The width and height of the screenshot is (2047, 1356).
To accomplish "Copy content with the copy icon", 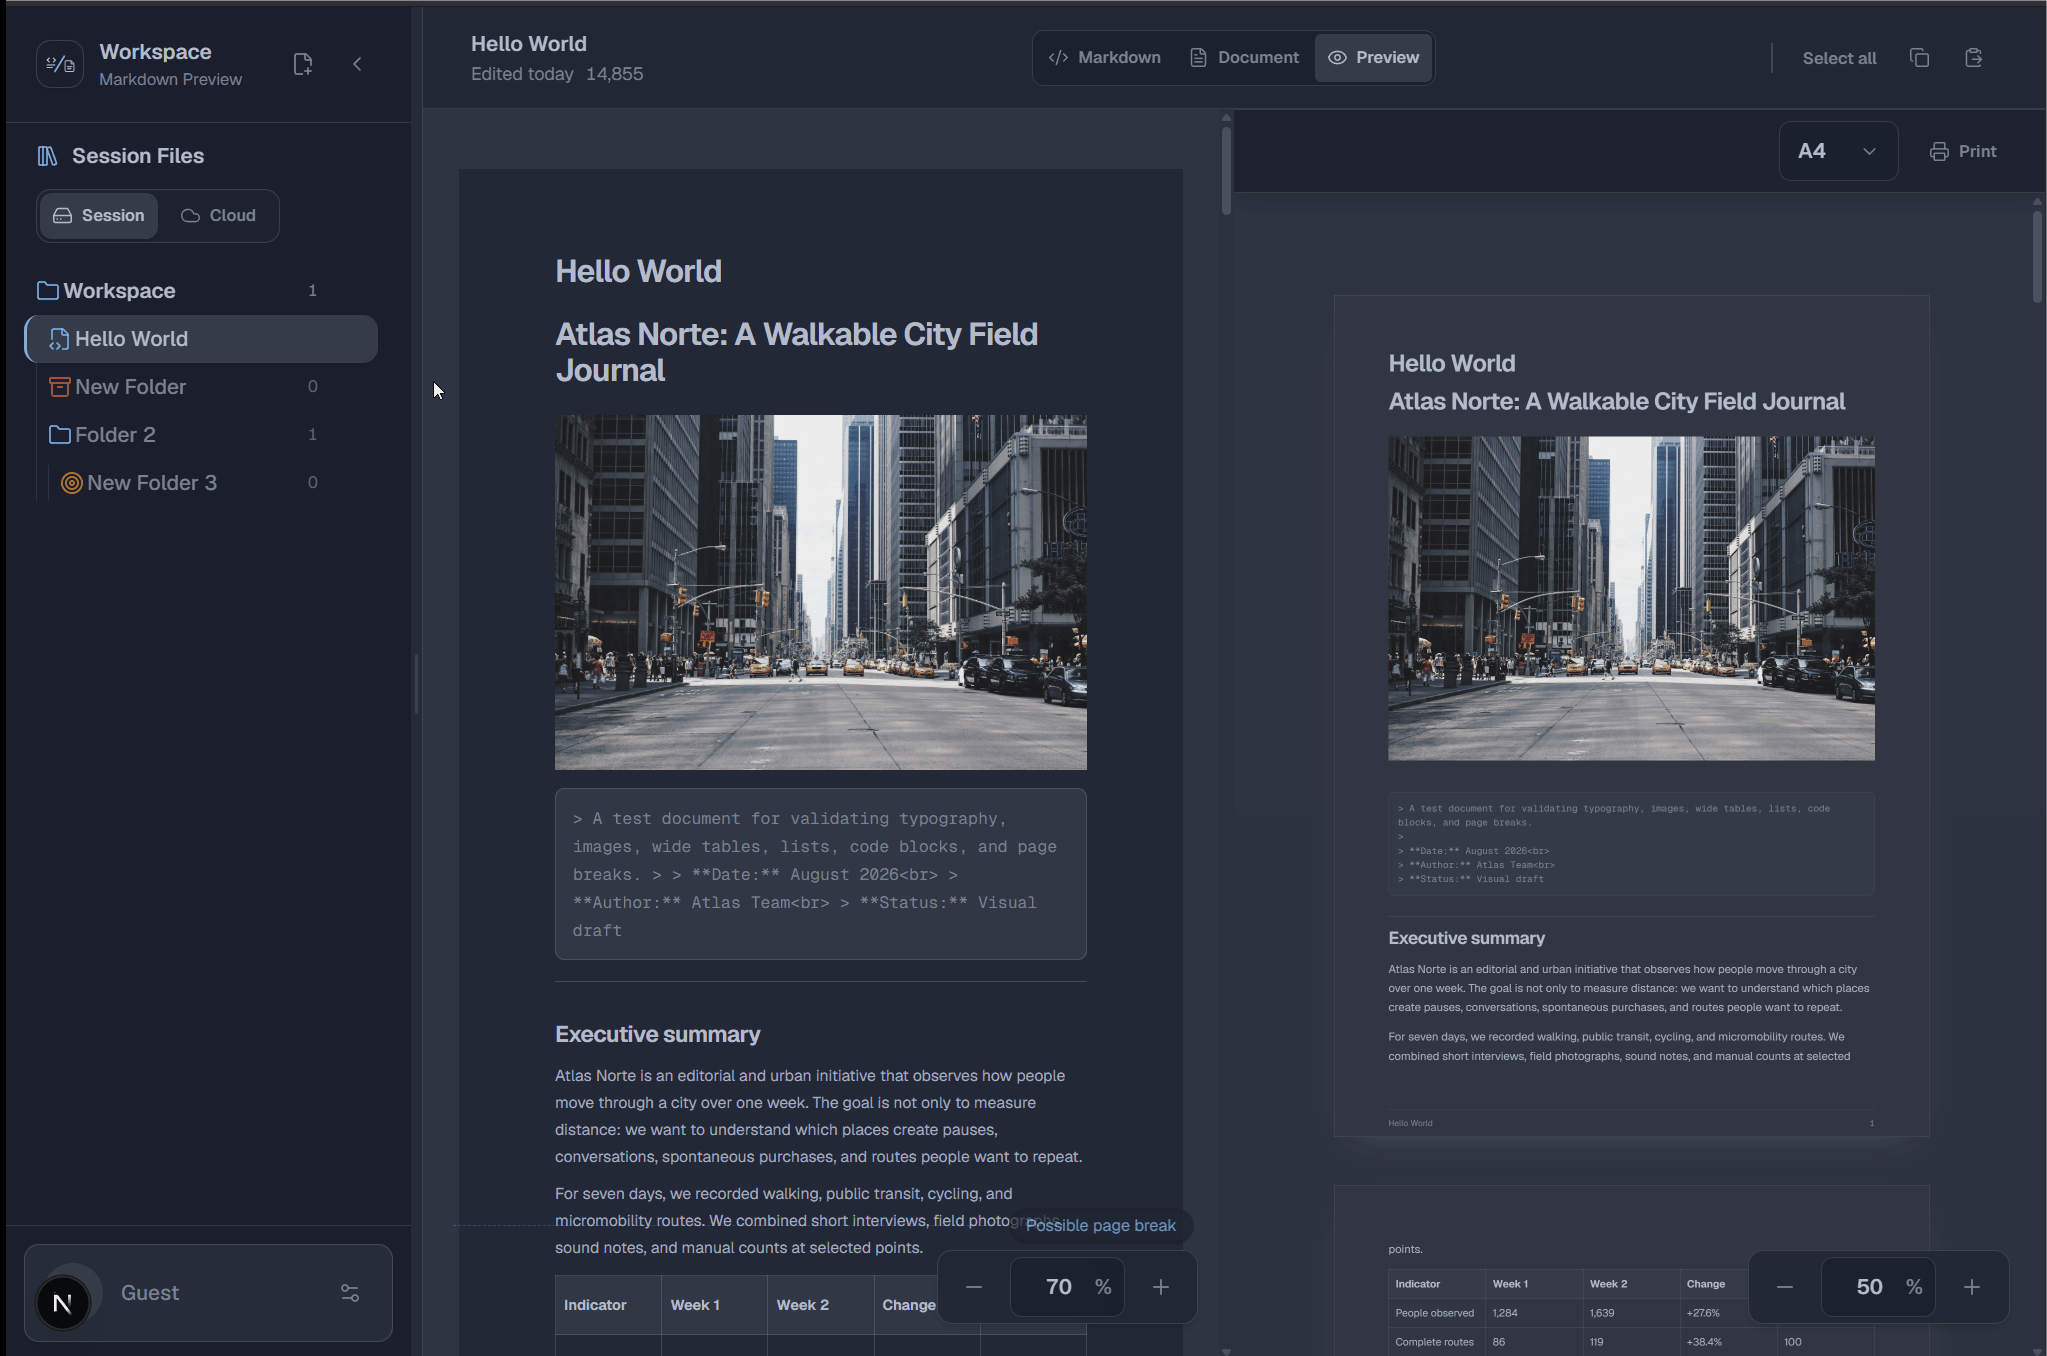I will coord(1919,58).
